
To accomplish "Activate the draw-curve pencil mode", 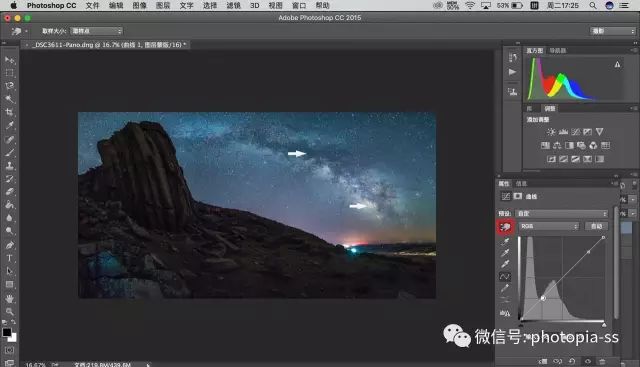I will coord(505,288).
